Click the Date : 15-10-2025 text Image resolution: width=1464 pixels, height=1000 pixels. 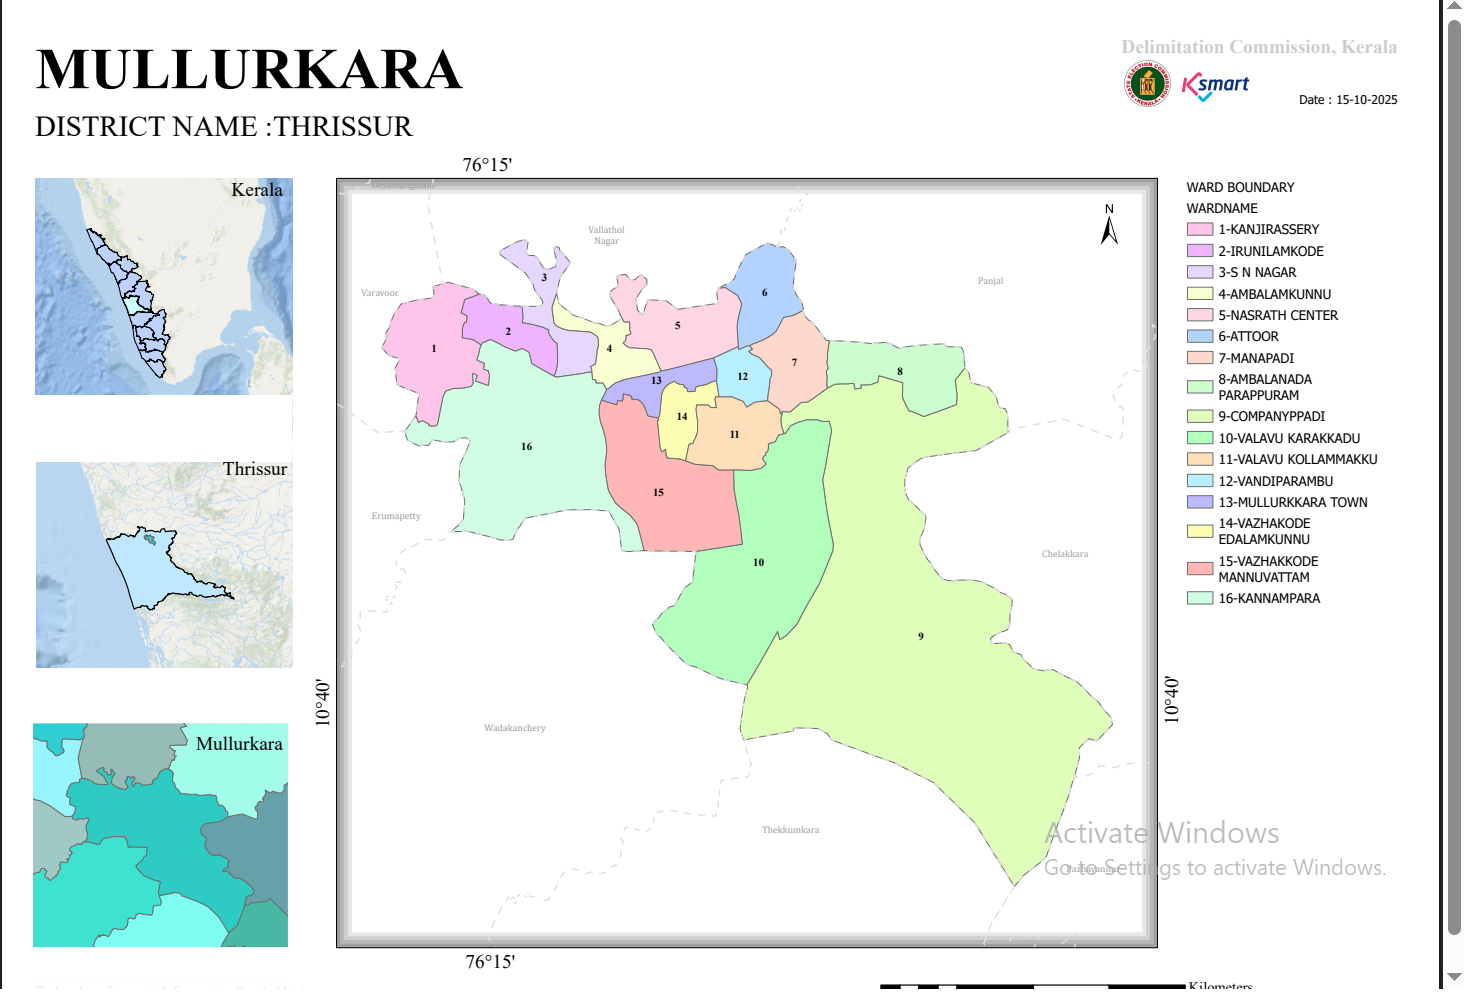tap(1348, 100)
